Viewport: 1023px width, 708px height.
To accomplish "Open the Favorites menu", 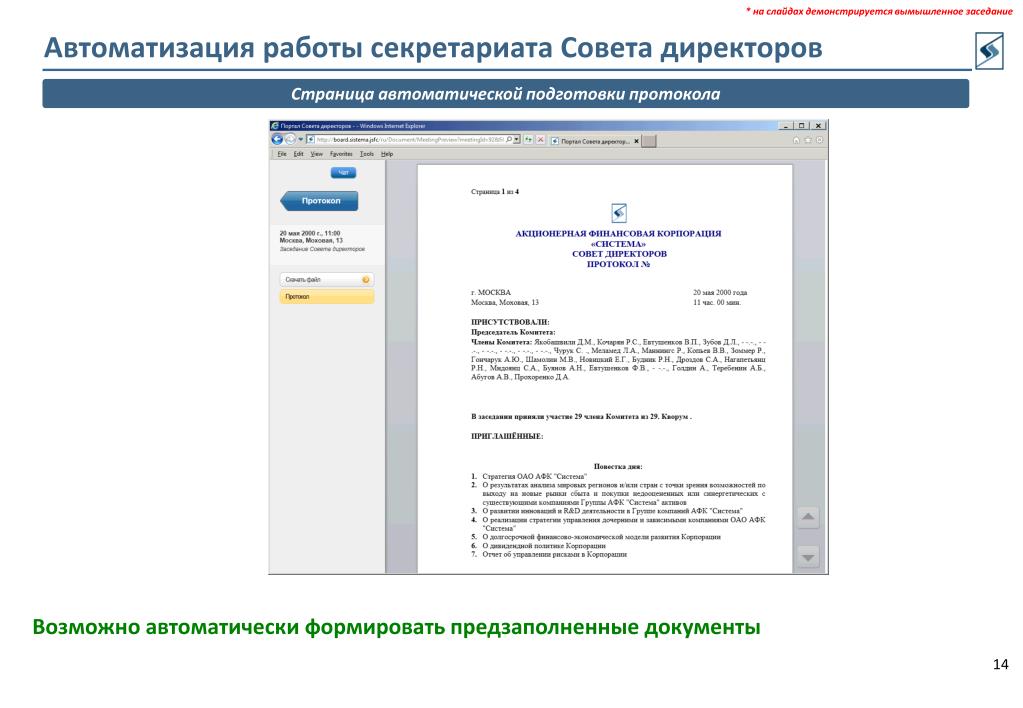I will click(341, 154).
